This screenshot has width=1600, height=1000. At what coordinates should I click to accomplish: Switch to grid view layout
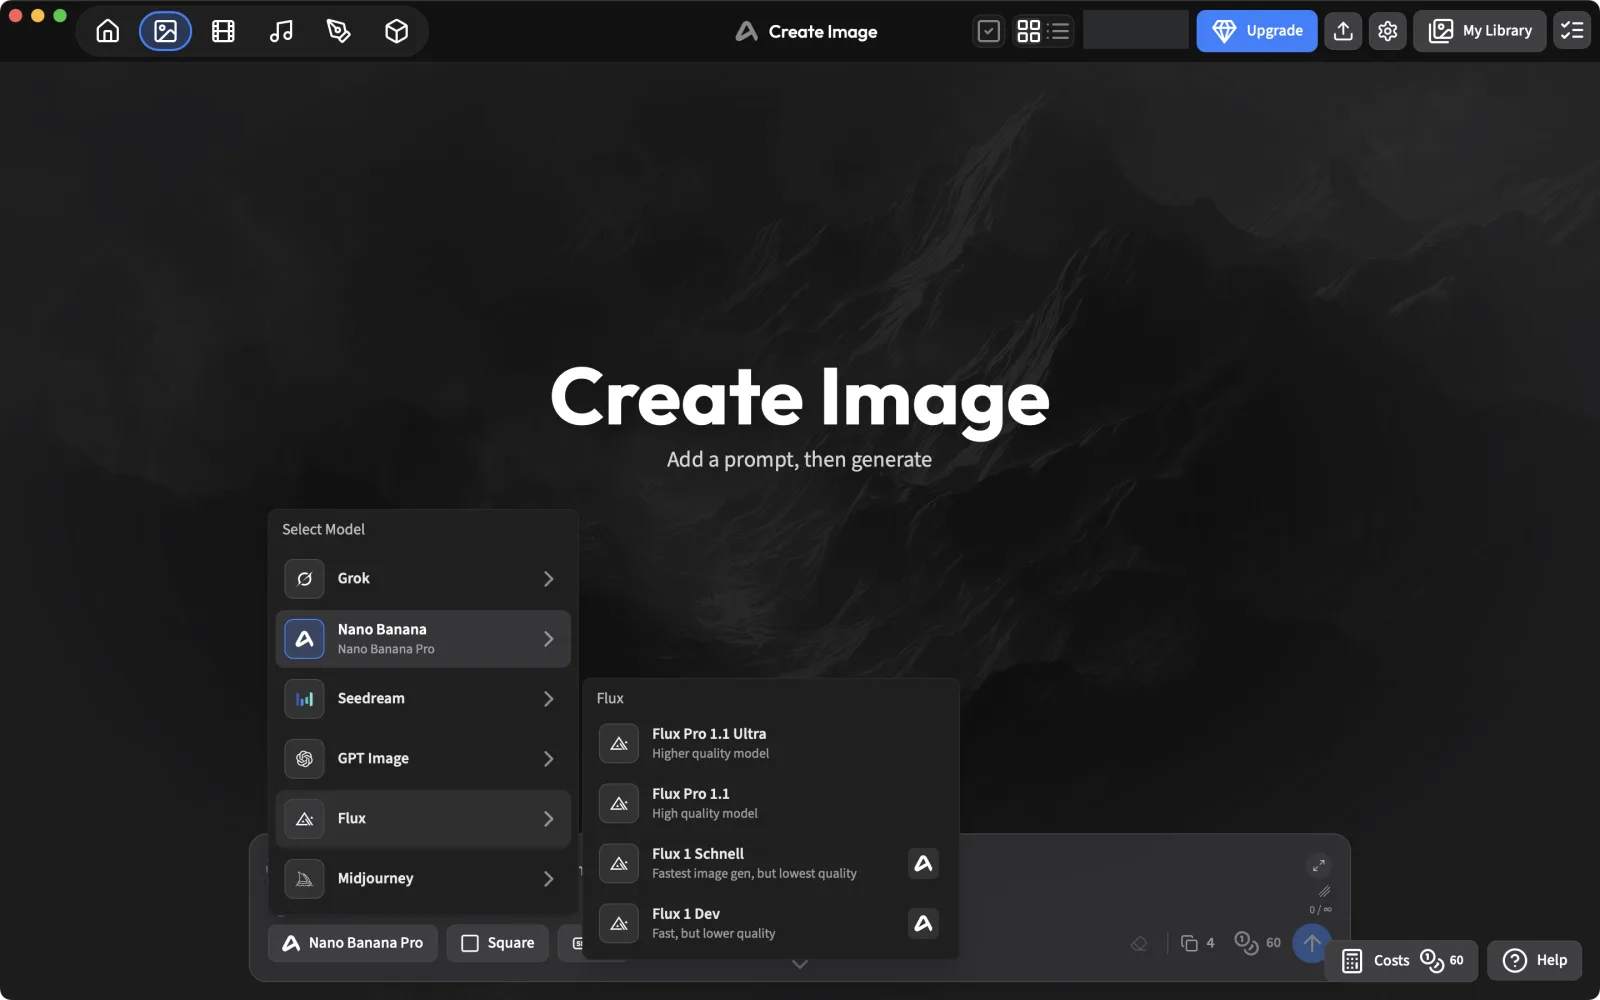[x=1028, y=31]
